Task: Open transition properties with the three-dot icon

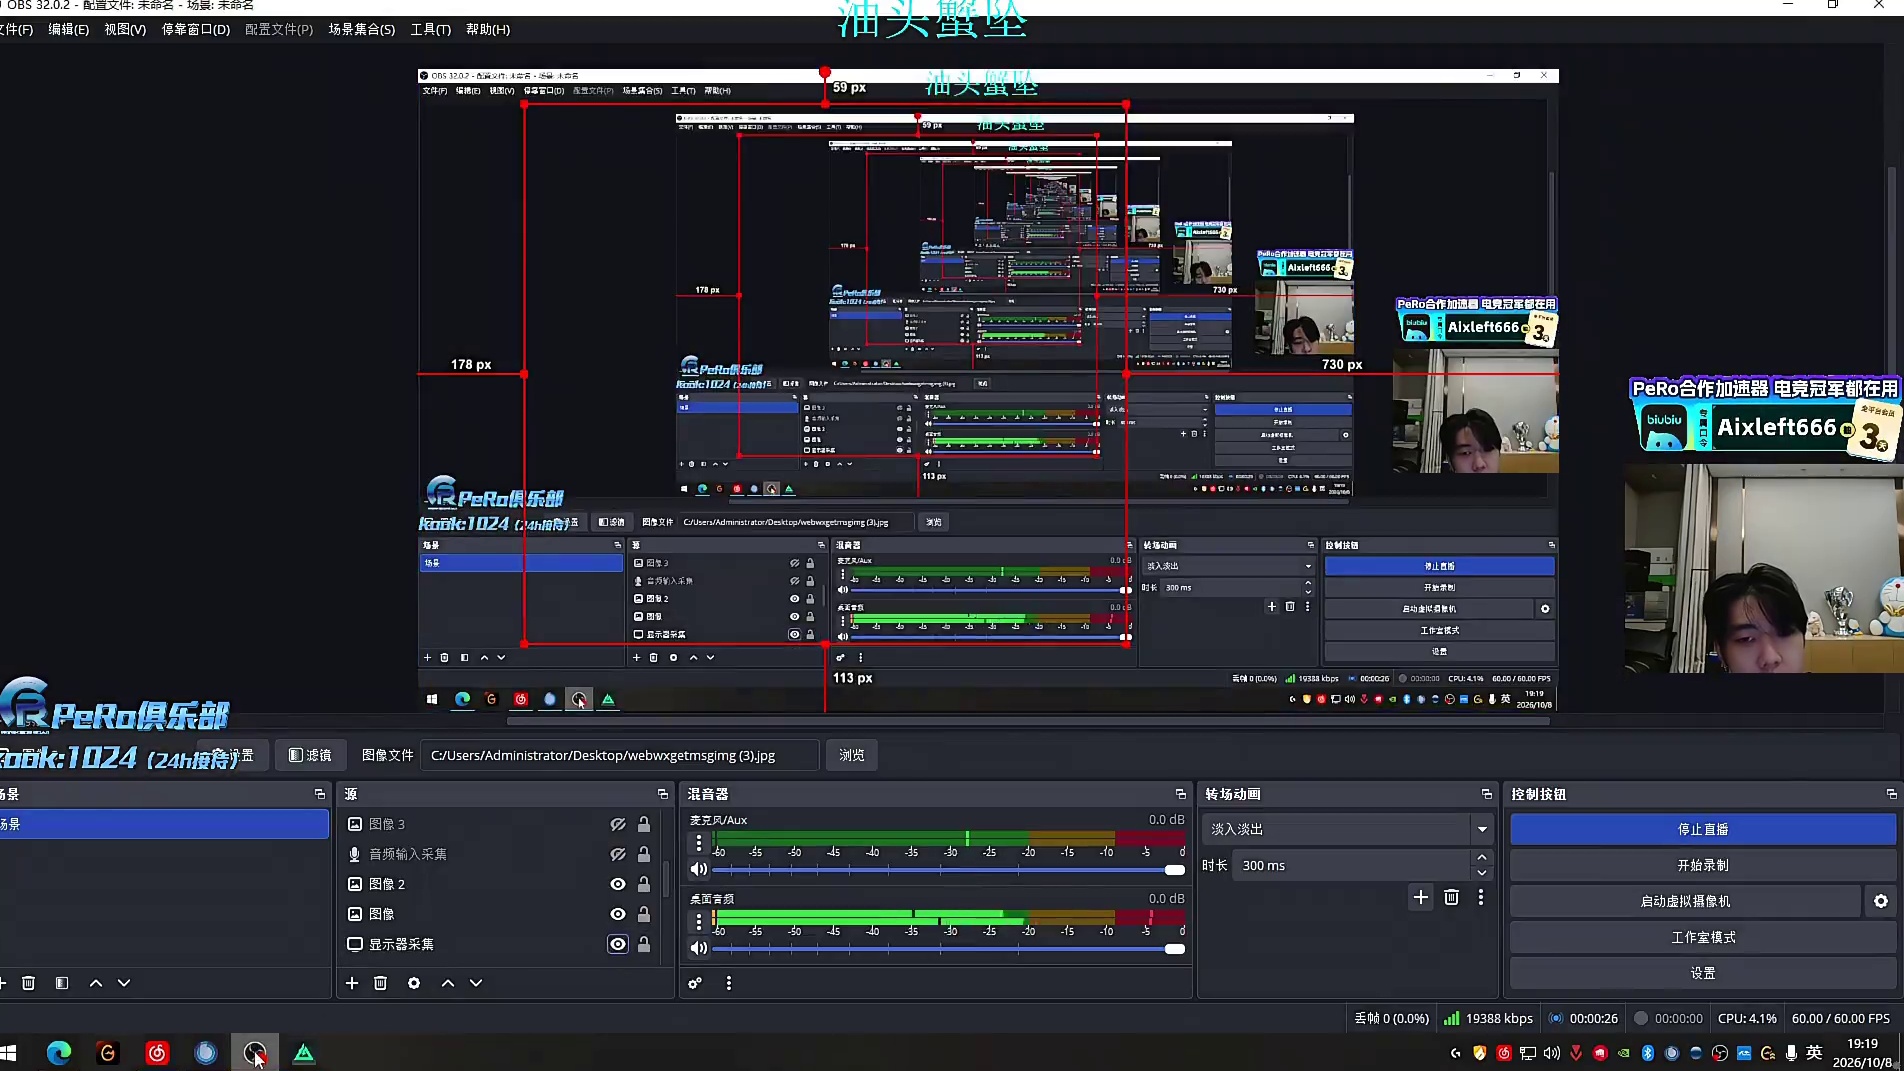Action: tap(1481, 897)
